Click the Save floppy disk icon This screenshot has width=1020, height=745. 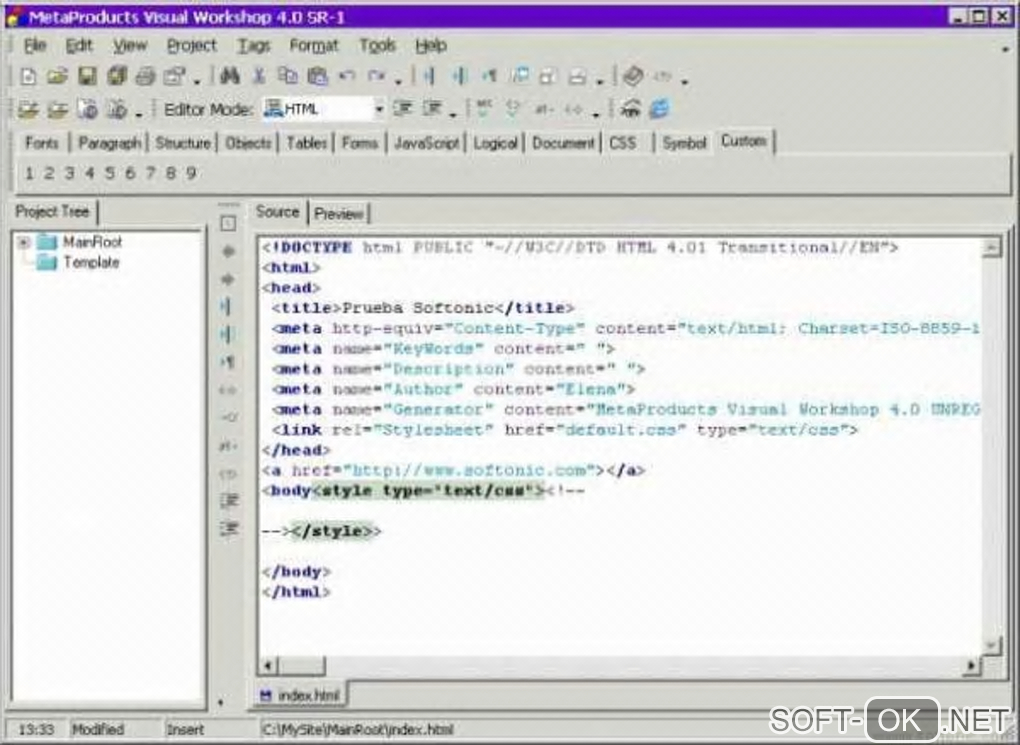point(87,76)
